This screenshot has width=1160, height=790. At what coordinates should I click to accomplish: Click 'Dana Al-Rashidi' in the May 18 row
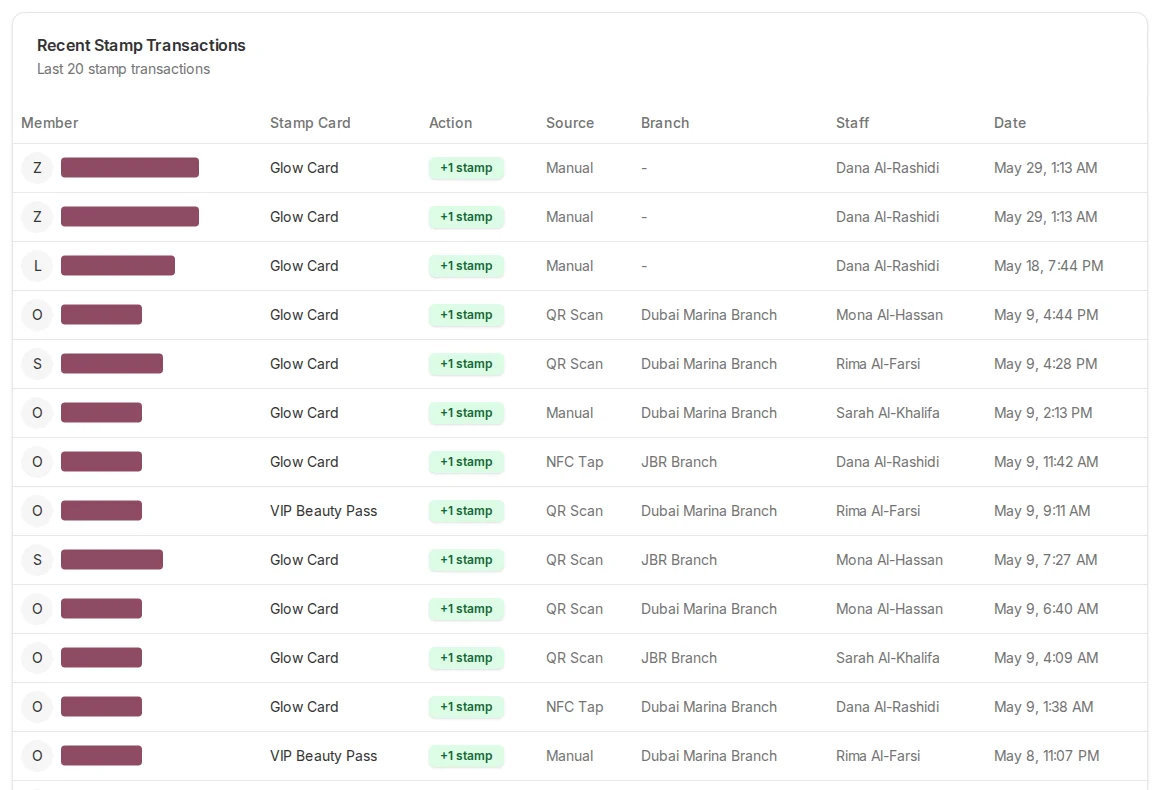888,266
